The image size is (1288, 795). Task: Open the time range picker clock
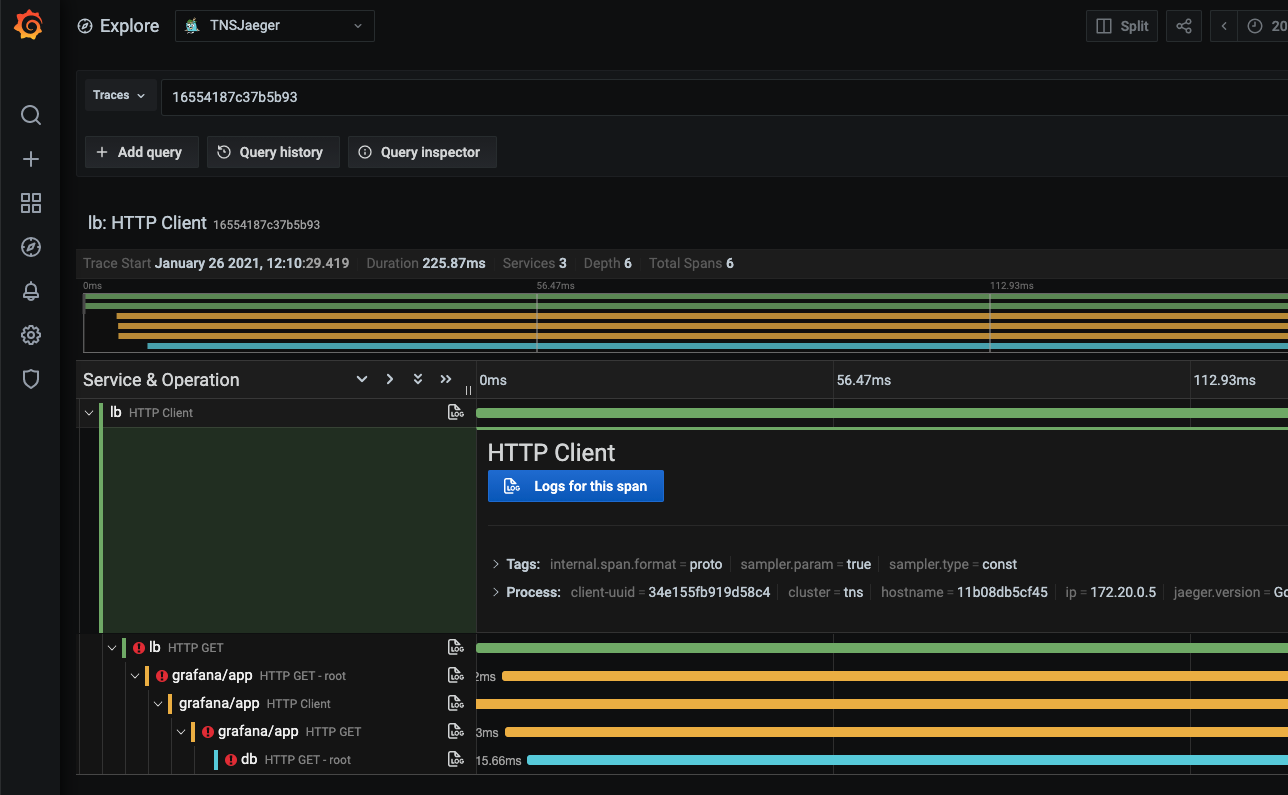(x=1264, y=26)
